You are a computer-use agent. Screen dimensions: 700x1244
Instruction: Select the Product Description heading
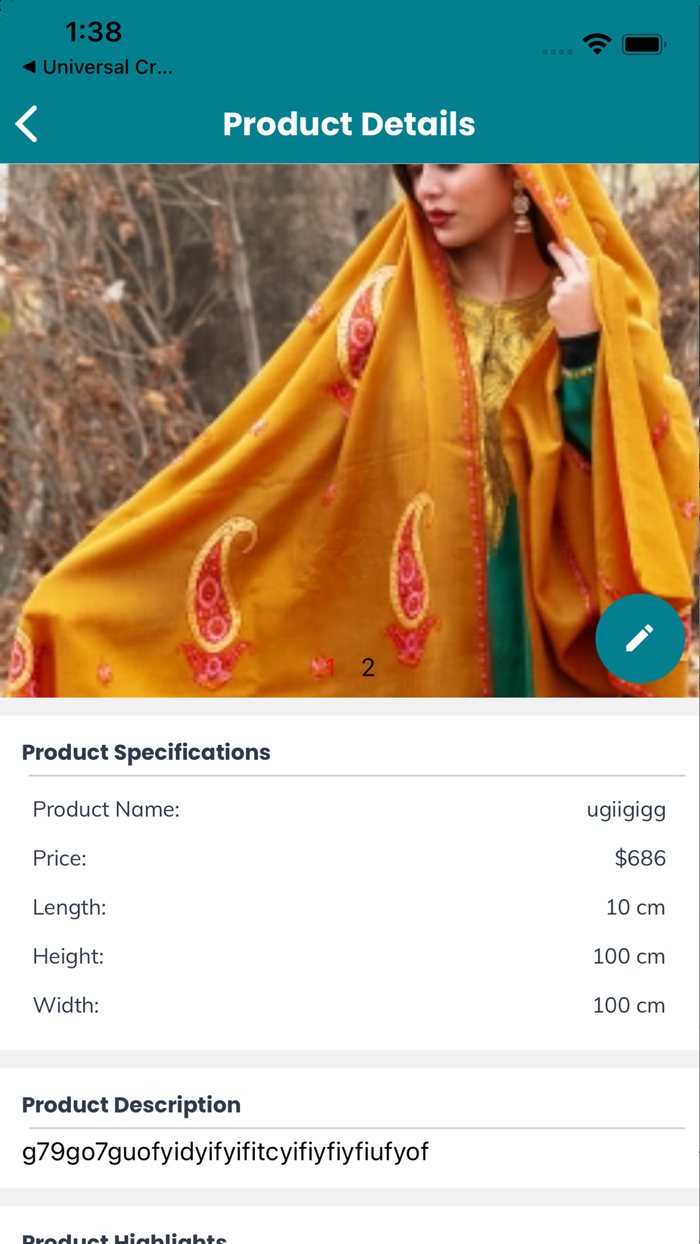click(131, 1105)
